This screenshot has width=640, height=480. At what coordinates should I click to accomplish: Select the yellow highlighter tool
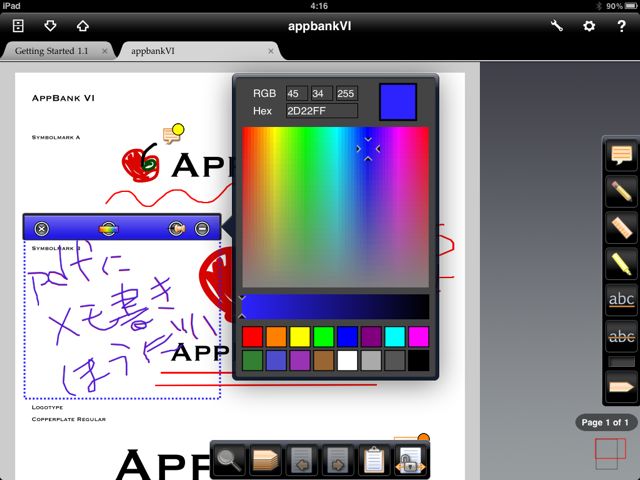click(x=621, y=263)
